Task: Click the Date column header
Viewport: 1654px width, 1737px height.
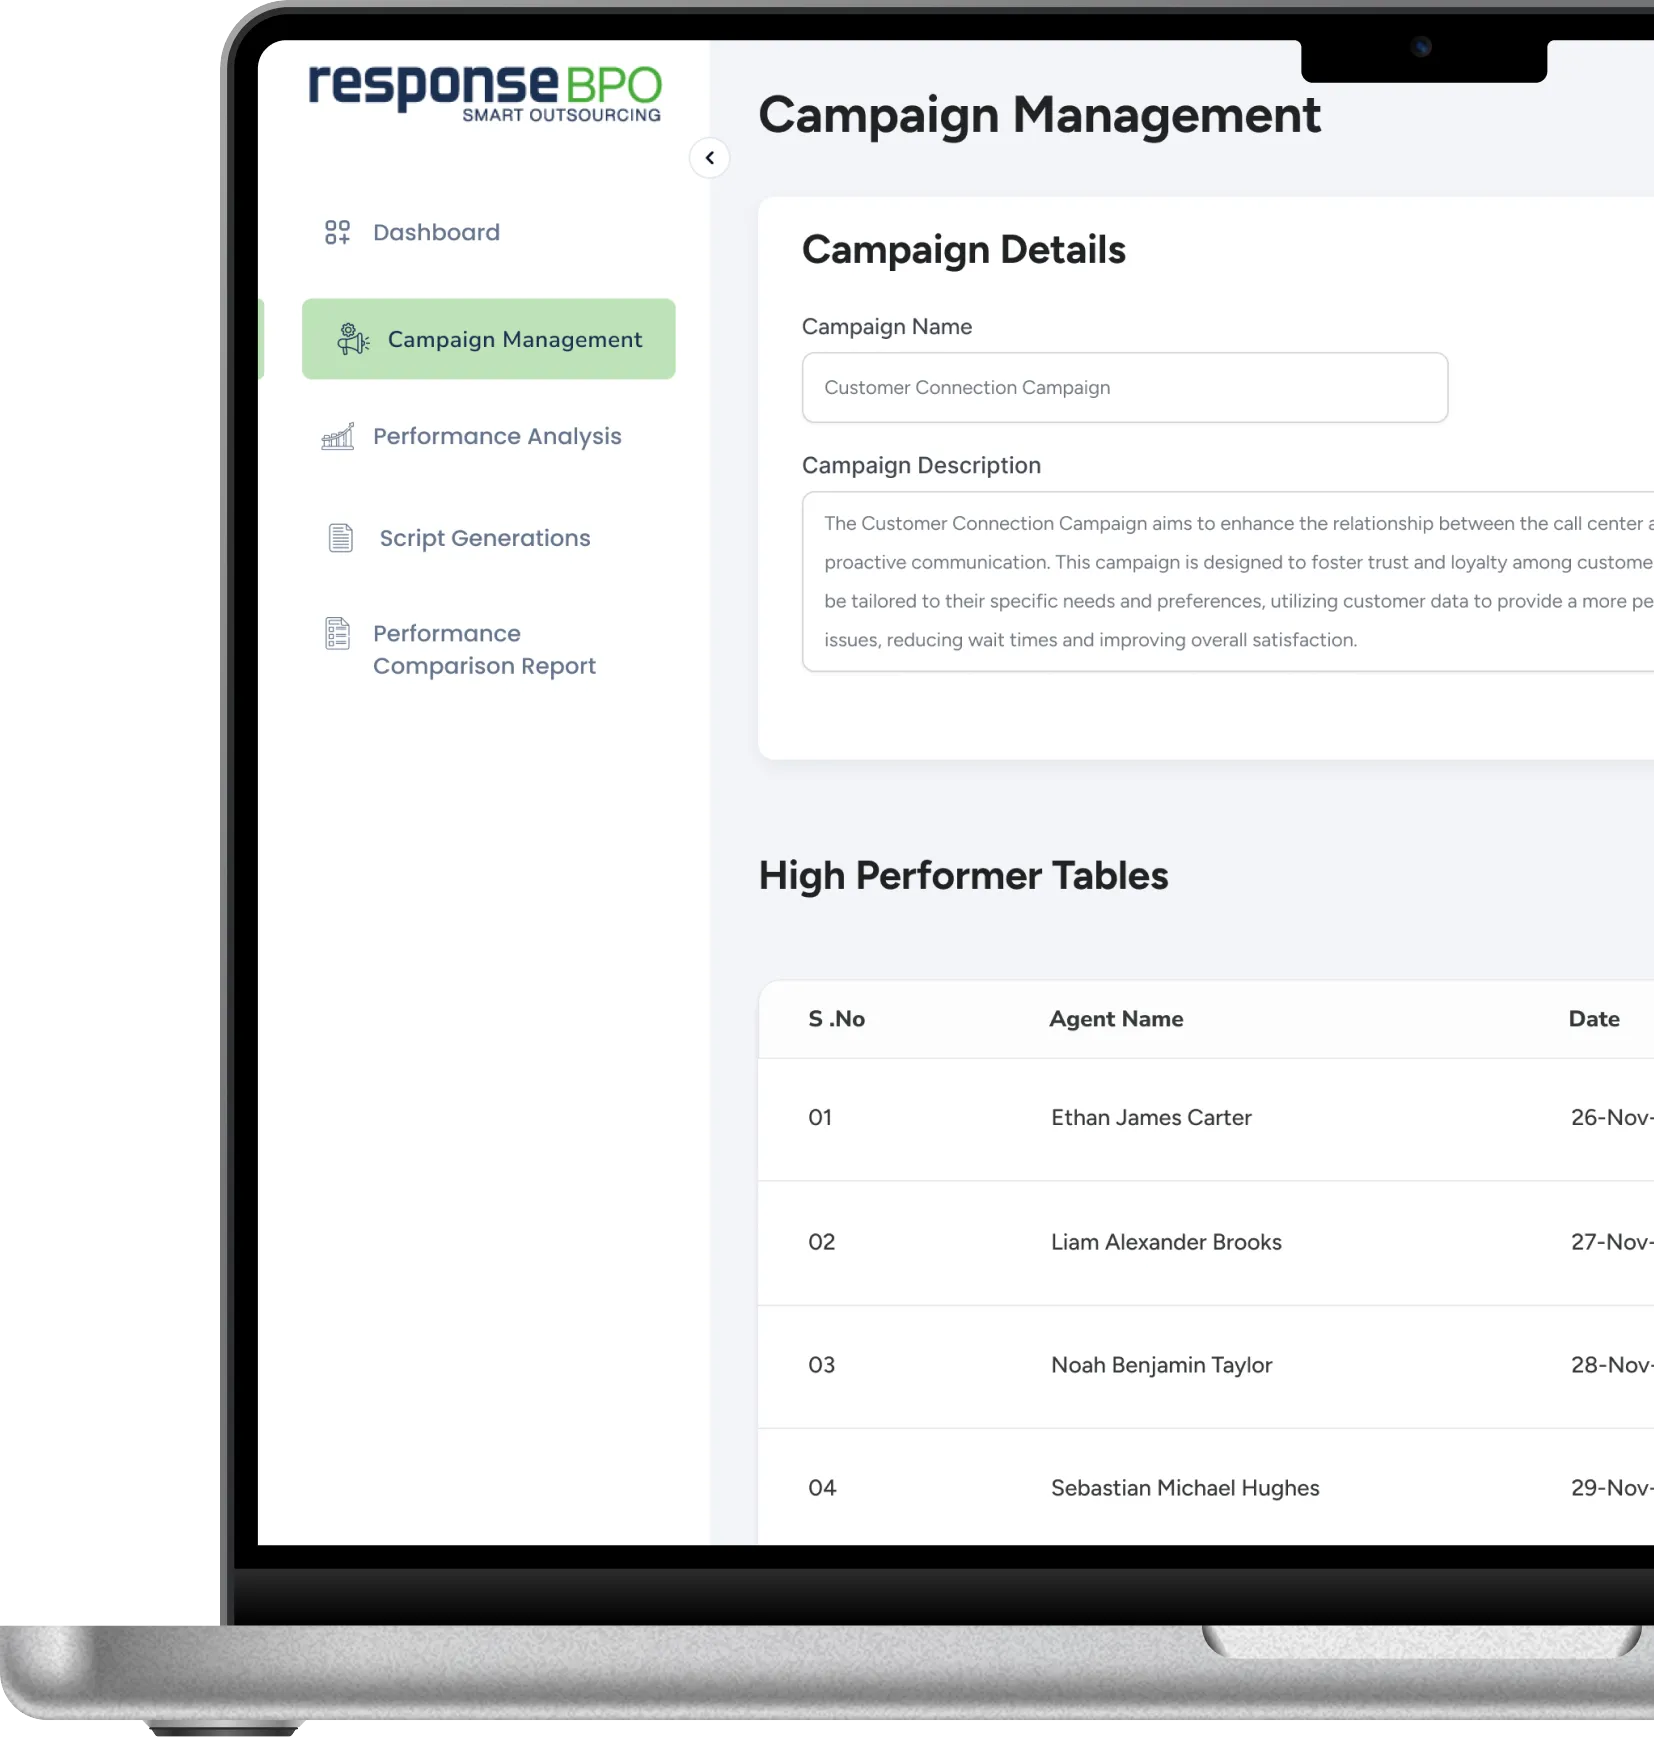Action: [1594, 1019]
